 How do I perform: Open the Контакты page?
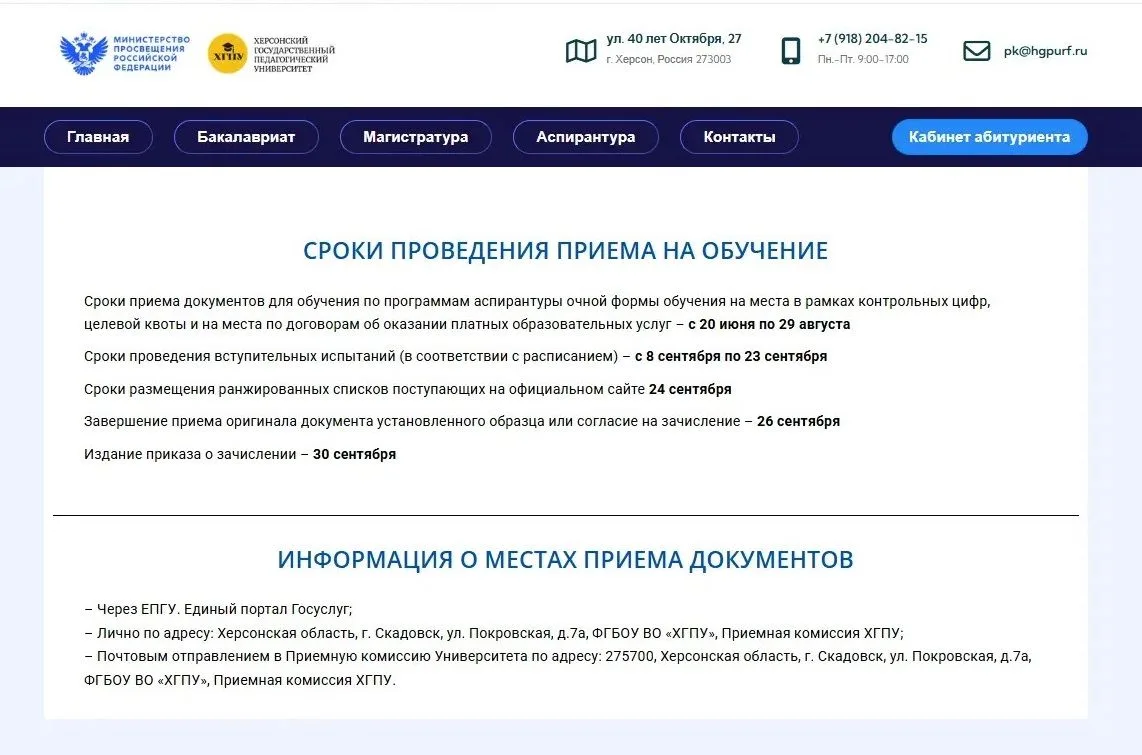739,137
